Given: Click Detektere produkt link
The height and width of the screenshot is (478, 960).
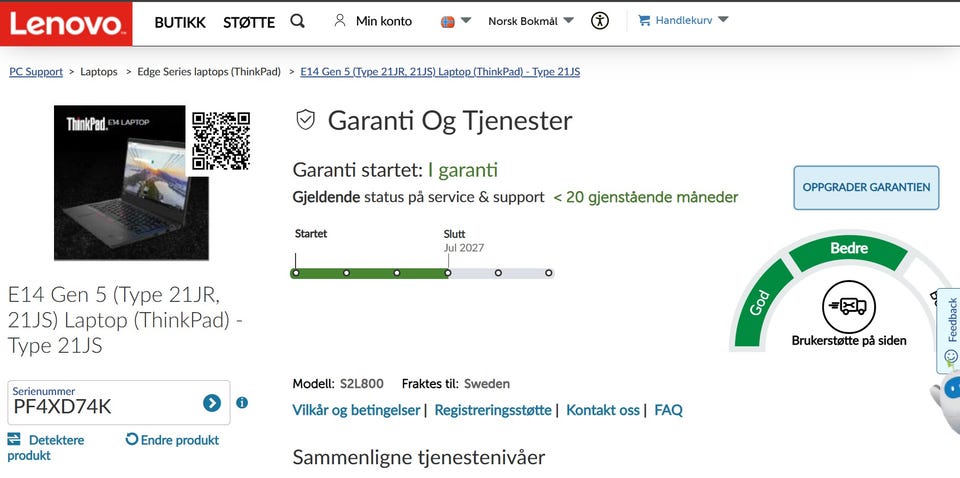Looking at the screenshot, I should (x=45, y=447).
